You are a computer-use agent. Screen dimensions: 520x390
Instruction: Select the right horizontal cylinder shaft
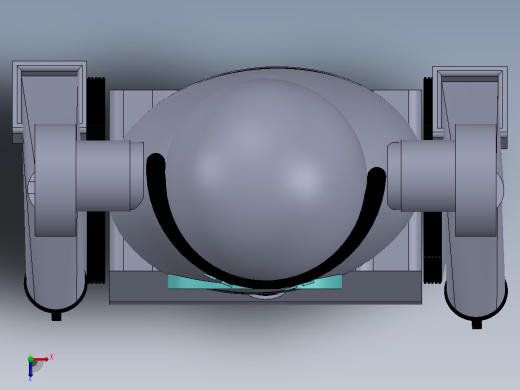[422, 176]
